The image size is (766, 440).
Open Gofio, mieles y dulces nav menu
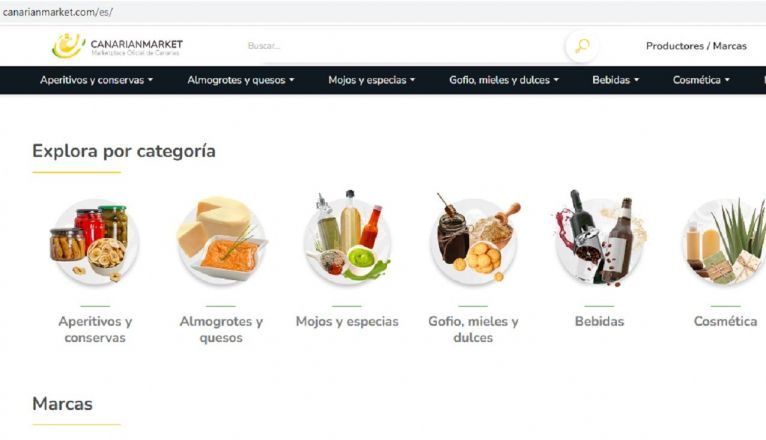point(504,80)
